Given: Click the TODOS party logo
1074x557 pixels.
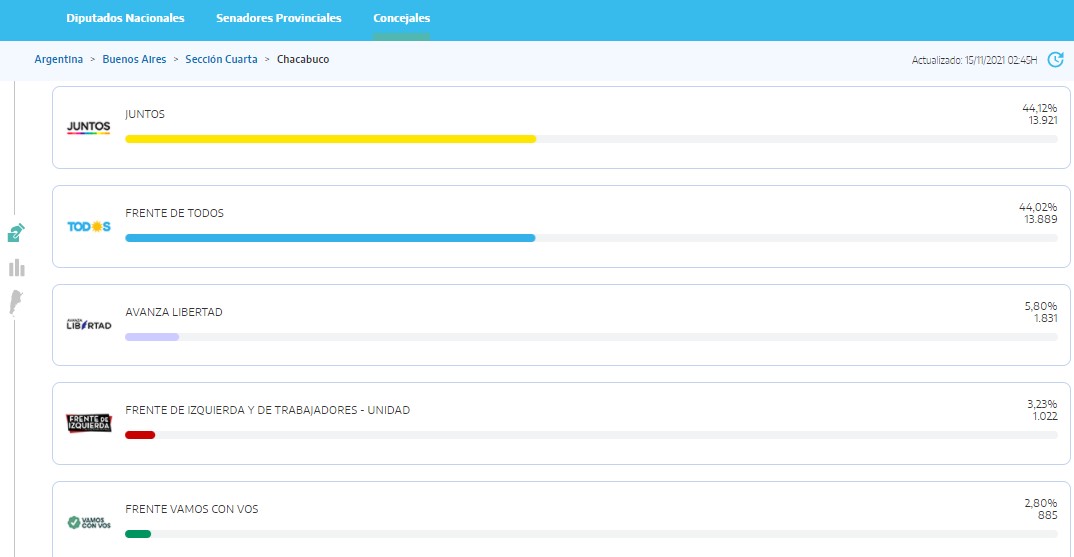Looking at the screenshot, I should (88, 226).
